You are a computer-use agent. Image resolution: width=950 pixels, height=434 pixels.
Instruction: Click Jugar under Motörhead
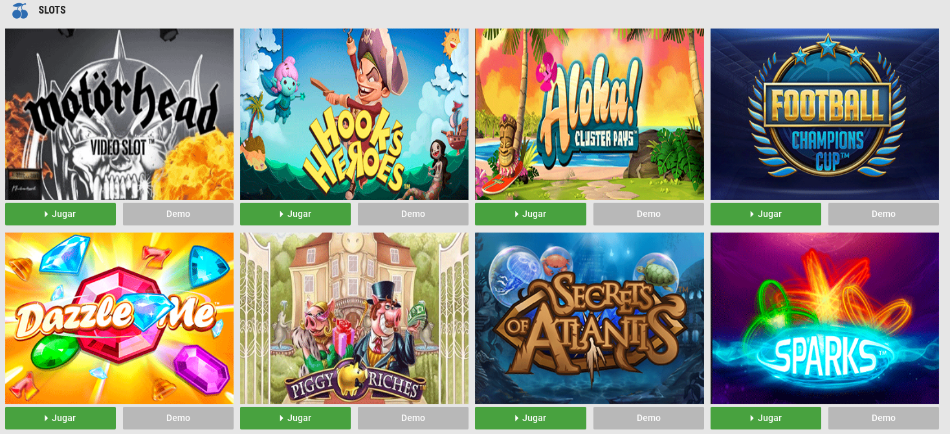[x=60, y=214]
